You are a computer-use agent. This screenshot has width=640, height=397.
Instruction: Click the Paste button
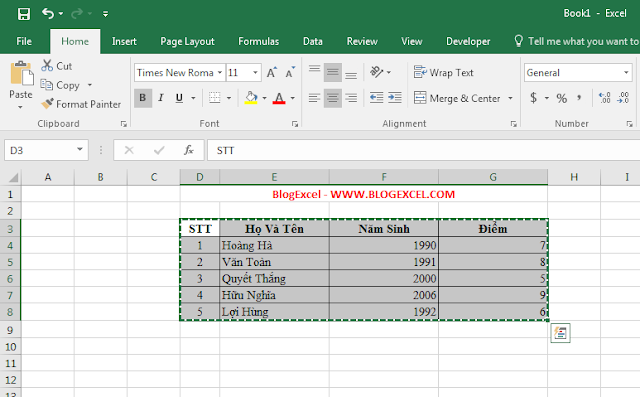click(21, 85)
